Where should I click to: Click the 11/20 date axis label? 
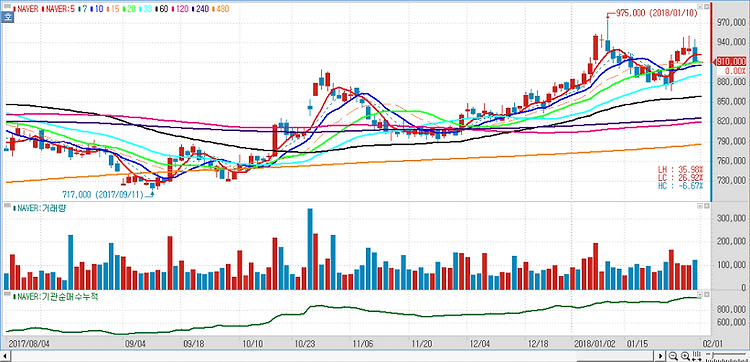[x=422, y=344]
